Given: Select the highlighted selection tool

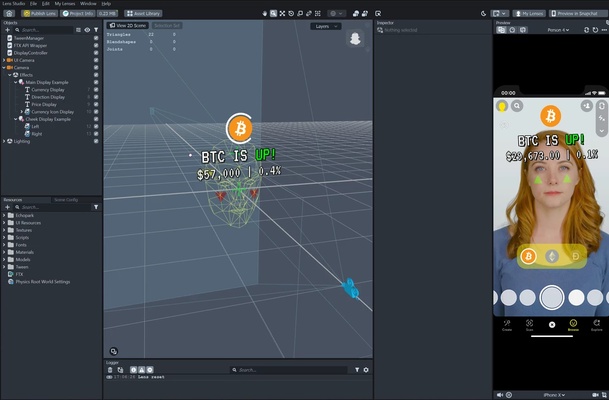Looking at the screenshot, I should (273, 14).
